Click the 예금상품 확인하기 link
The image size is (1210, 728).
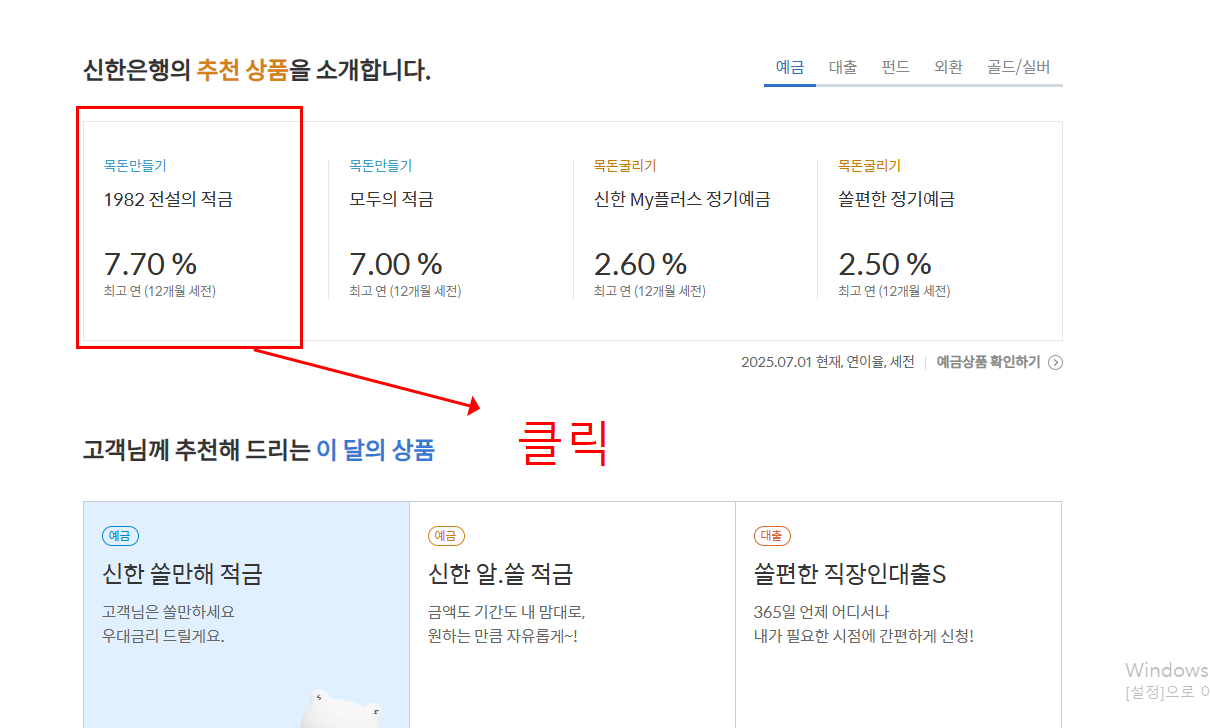(988, 362)
